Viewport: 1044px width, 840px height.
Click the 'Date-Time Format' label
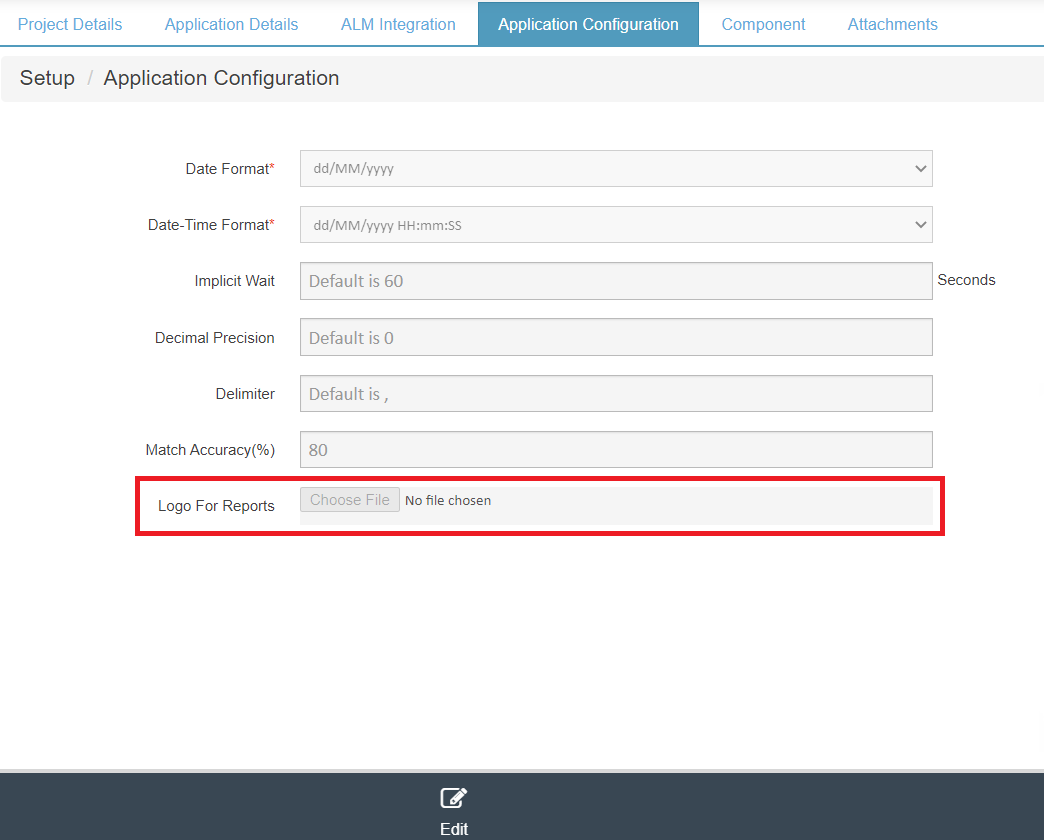point(211,225)
